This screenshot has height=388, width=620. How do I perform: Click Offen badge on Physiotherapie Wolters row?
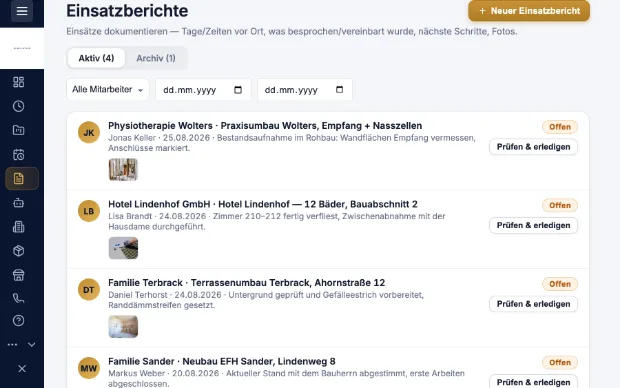pos(560,127)
